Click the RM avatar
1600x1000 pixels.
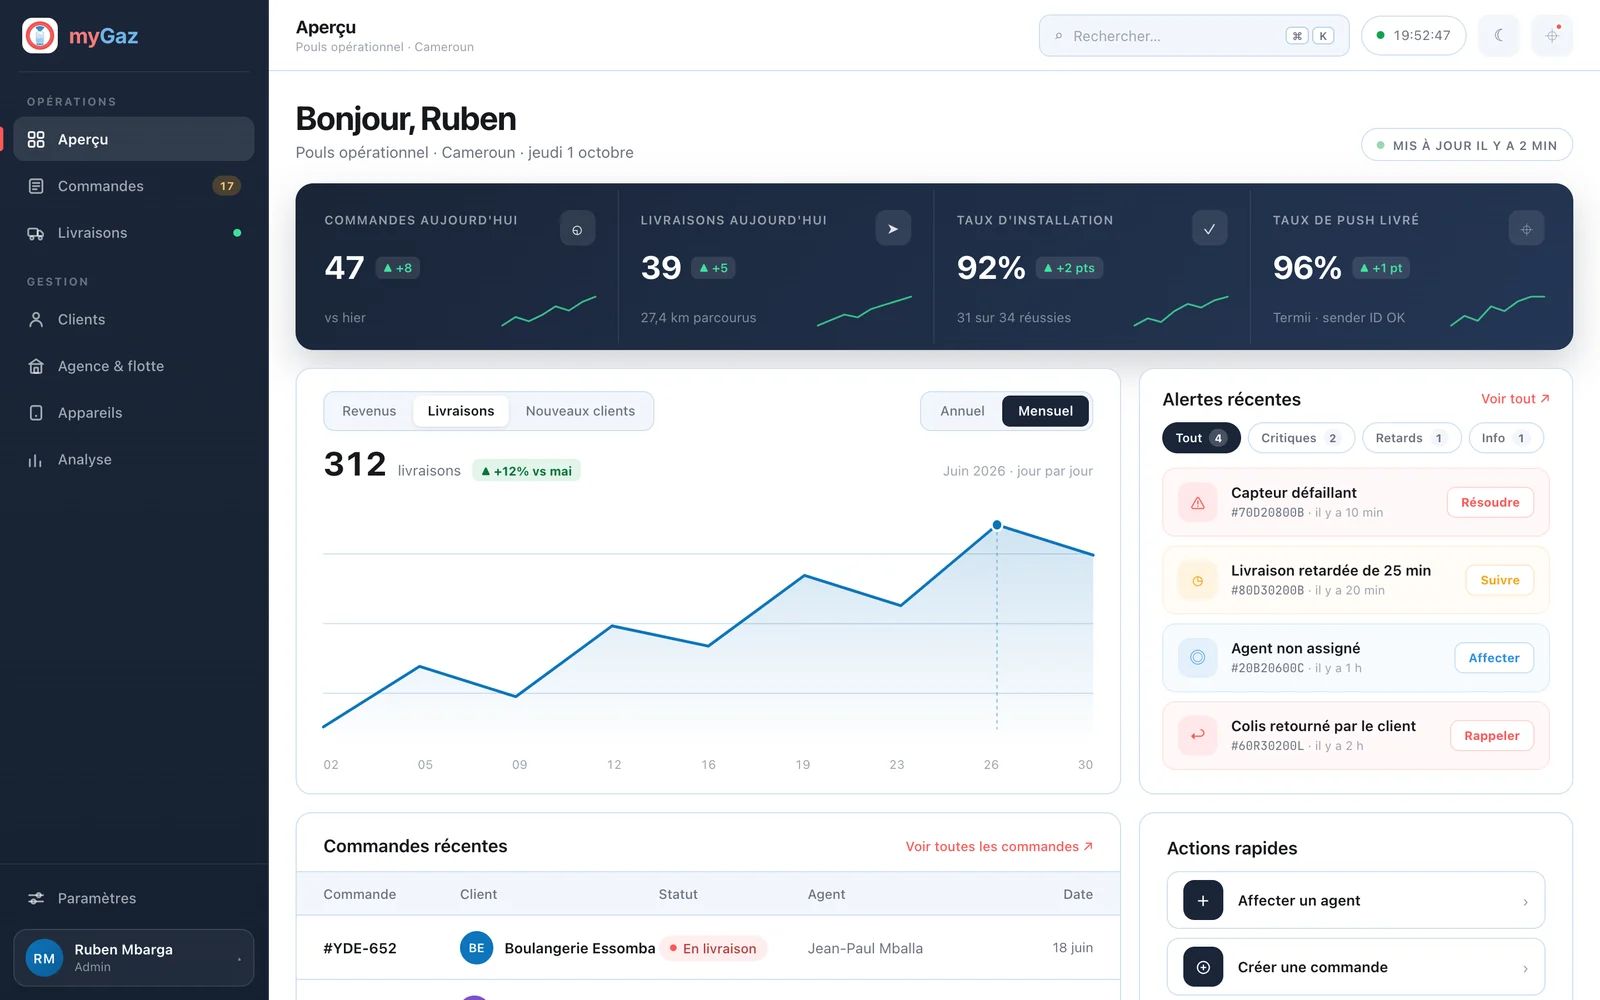tap(44, 958)
